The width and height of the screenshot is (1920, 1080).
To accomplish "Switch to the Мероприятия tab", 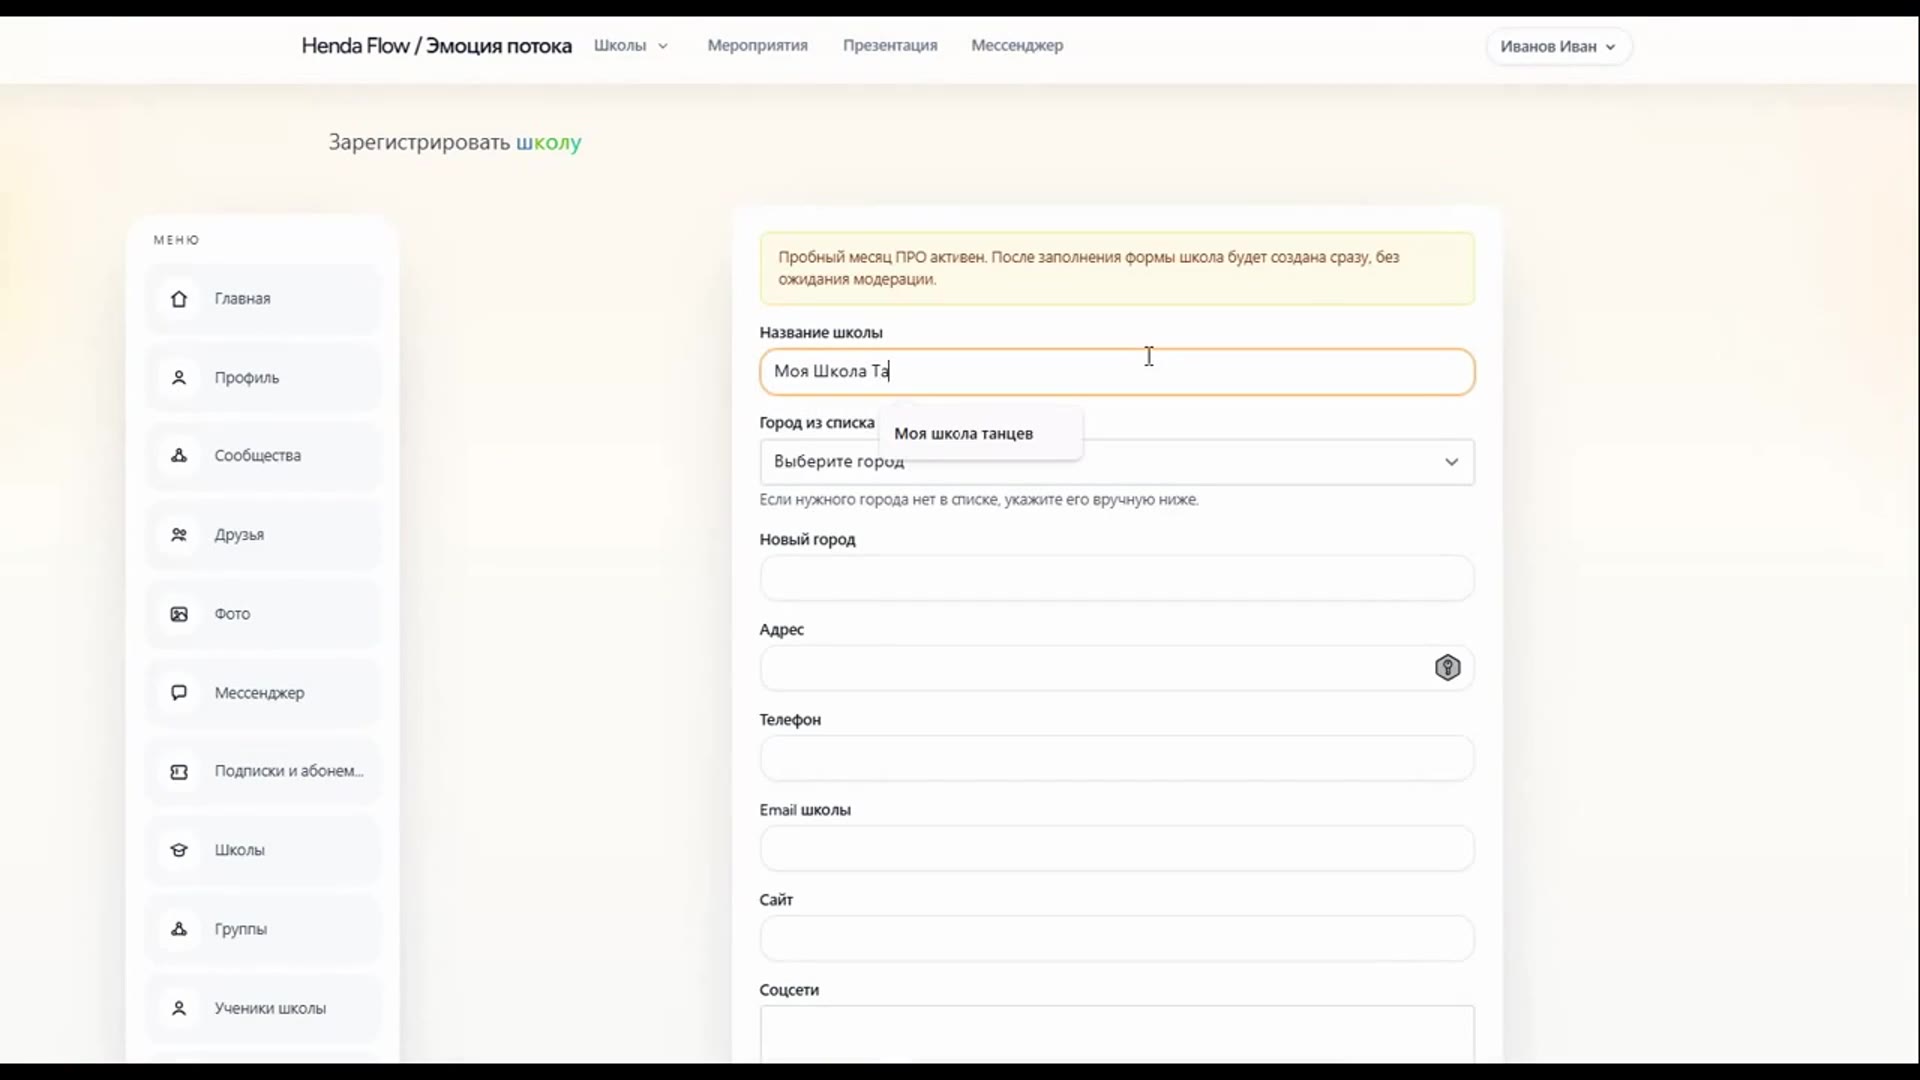I will point(756,45).
